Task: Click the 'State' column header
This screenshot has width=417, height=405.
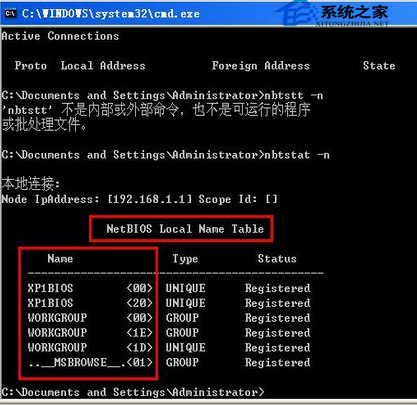Action: (x=379, y=66)
